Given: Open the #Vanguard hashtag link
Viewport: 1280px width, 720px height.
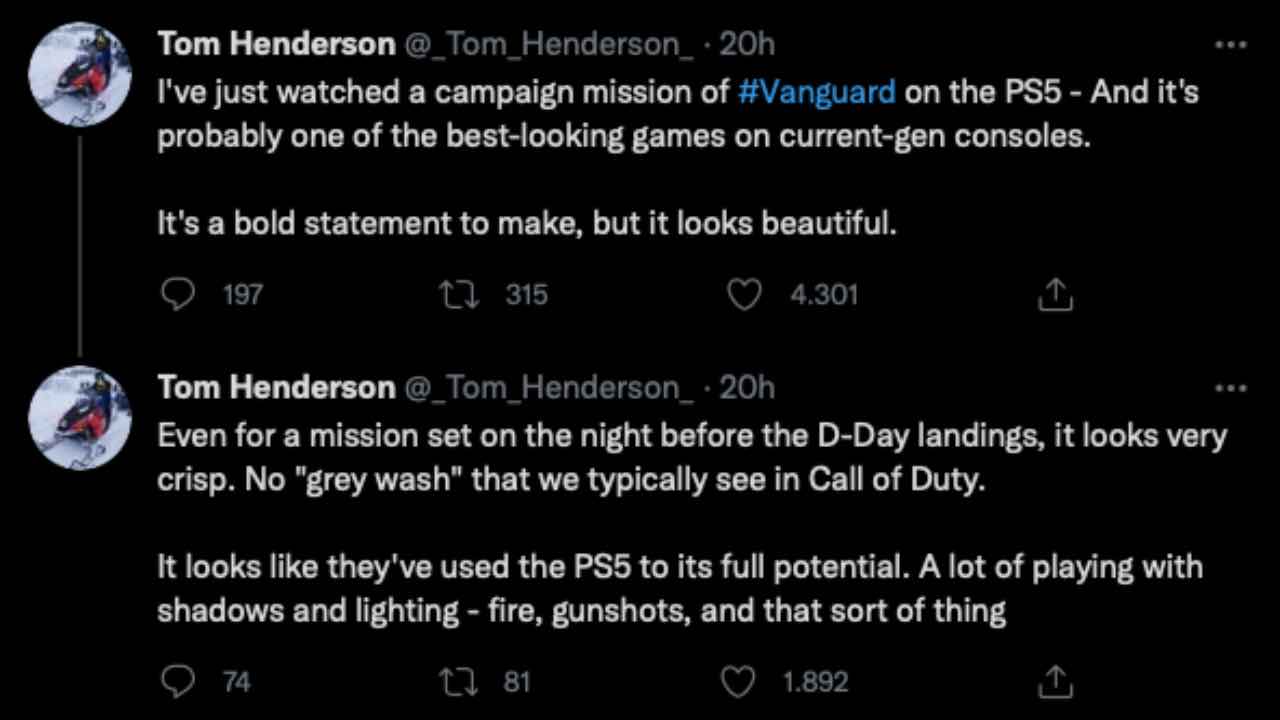Looking at the screenshot, I should (816, 92).
